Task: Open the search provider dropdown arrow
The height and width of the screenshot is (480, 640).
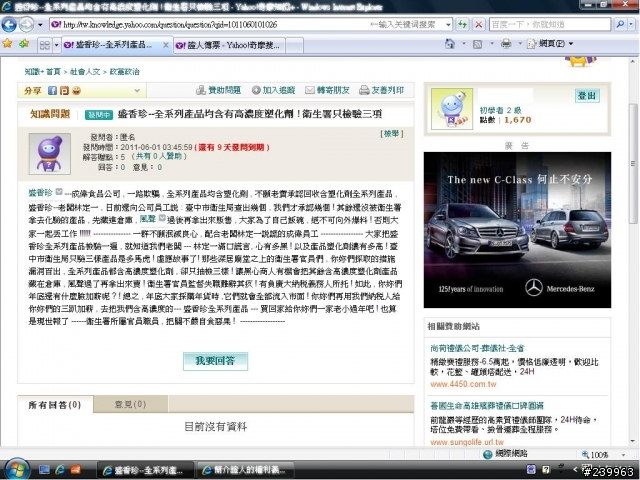Action: point(631,24)
